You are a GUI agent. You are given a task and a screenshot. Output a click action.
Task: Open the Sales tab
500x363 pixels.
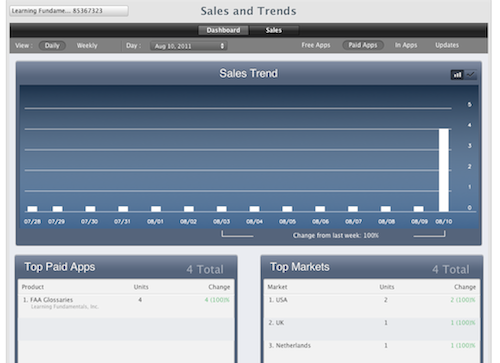click(274, 30)
